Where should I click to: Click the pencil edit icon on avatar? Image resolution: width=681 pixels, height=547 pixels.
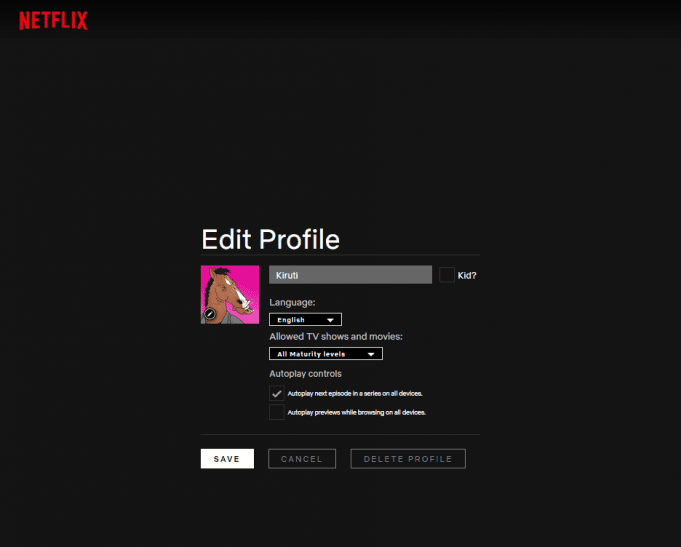[210, 314]
